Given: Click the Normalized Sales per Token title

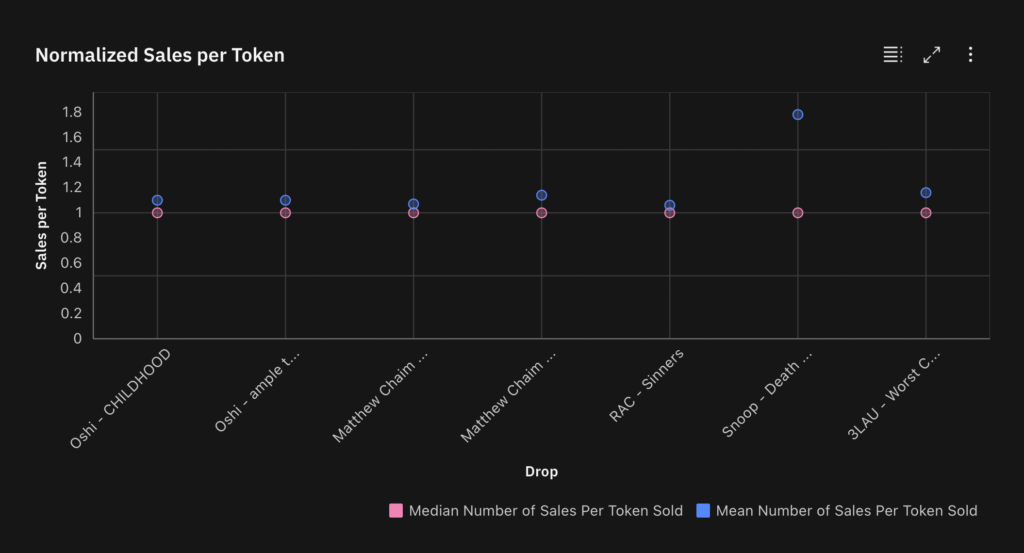Looking at the screenshot, I should tap(160, 56).
